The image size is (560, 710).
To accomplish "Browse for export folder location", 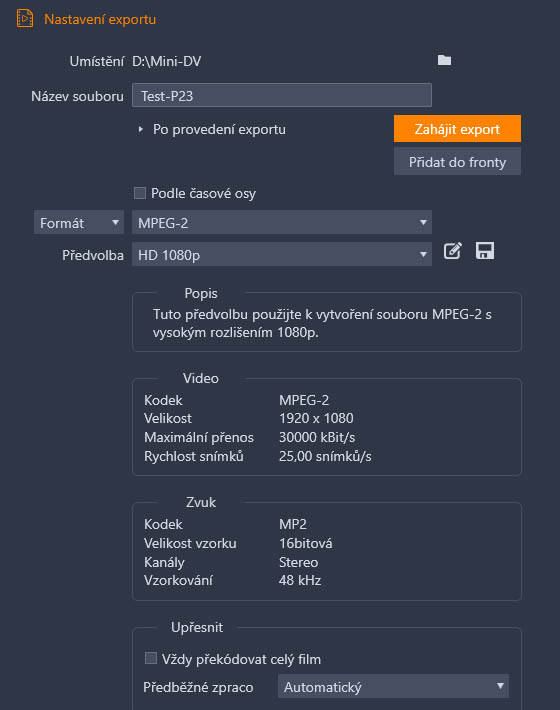I will pyautogui.click(x=444, y=60).
